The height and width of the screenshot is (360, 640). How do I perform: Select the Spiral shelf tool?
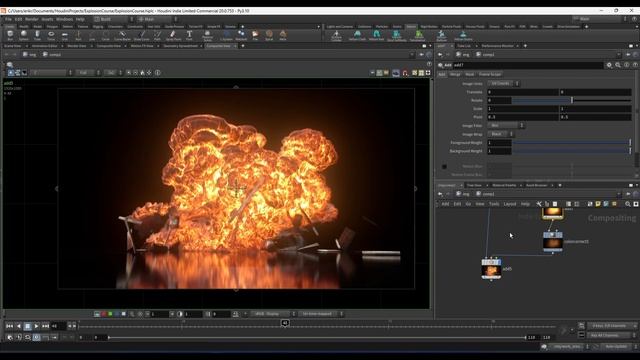[269, 35]
